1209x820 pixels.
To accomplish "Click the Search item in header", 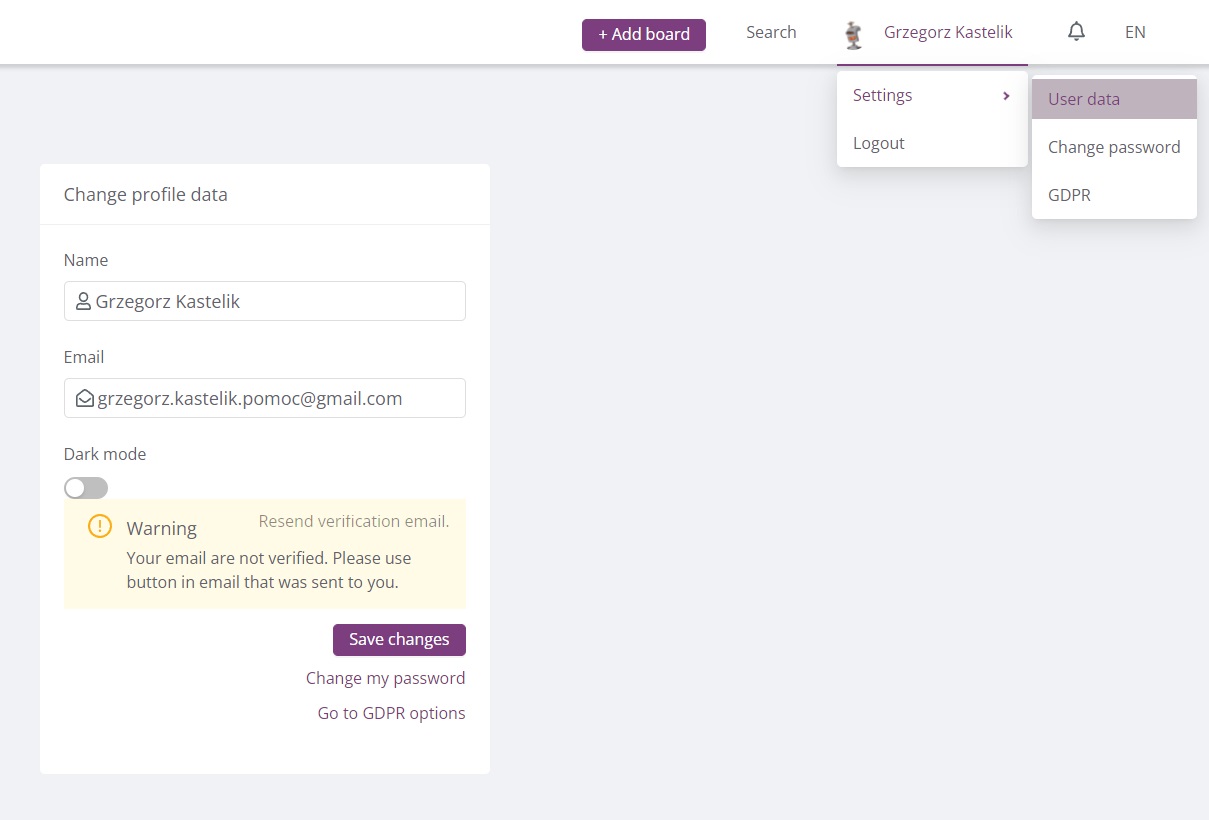I will pyautogui.click(x=771, y=33).
